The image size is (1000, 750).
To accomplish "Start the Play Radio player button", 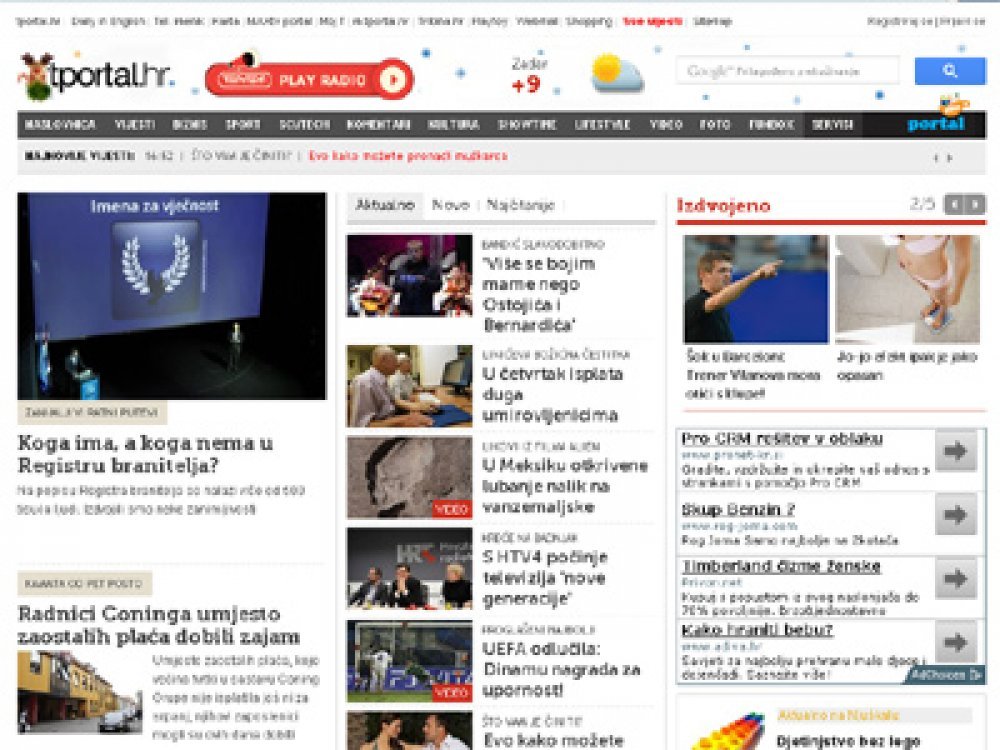I will pyautogui.click(x=309, y=78).
